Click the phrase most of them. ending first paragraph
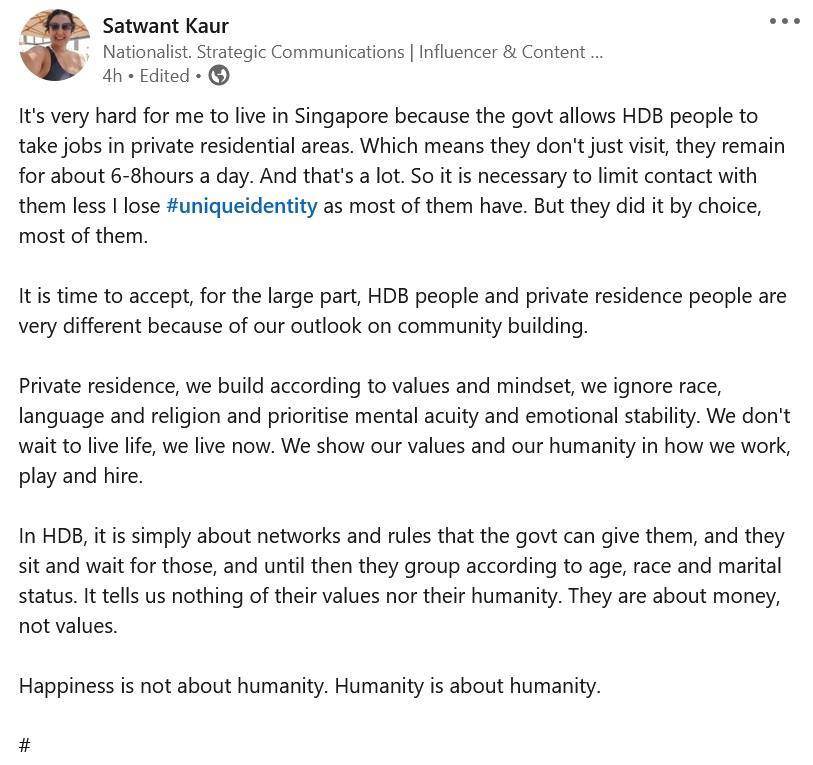The height and width of the screenshot is (765, 813). pyautogui.click(x=83, y=236)
